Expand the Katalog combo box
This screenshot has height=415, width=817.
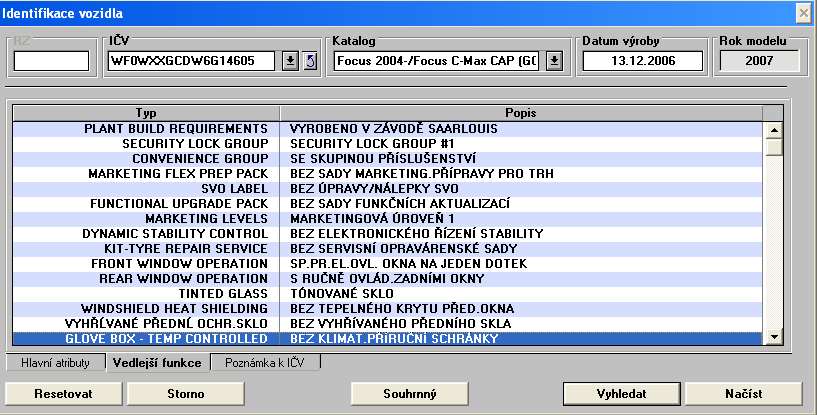tap(554, 61)
